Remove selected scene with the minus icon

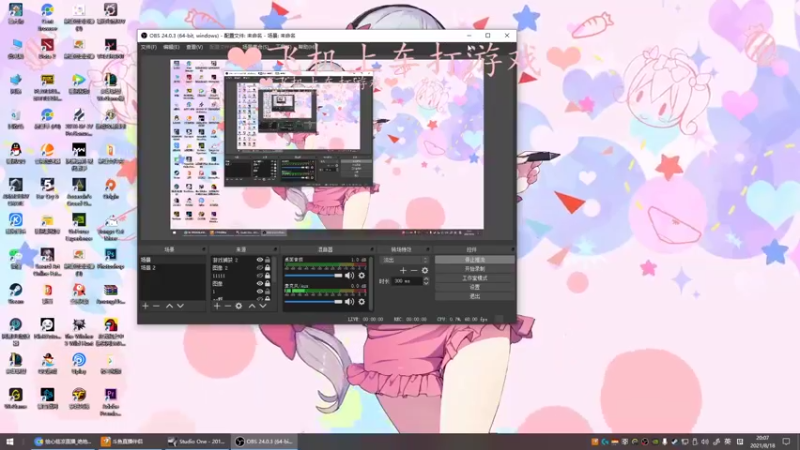(x=157, y=306)
